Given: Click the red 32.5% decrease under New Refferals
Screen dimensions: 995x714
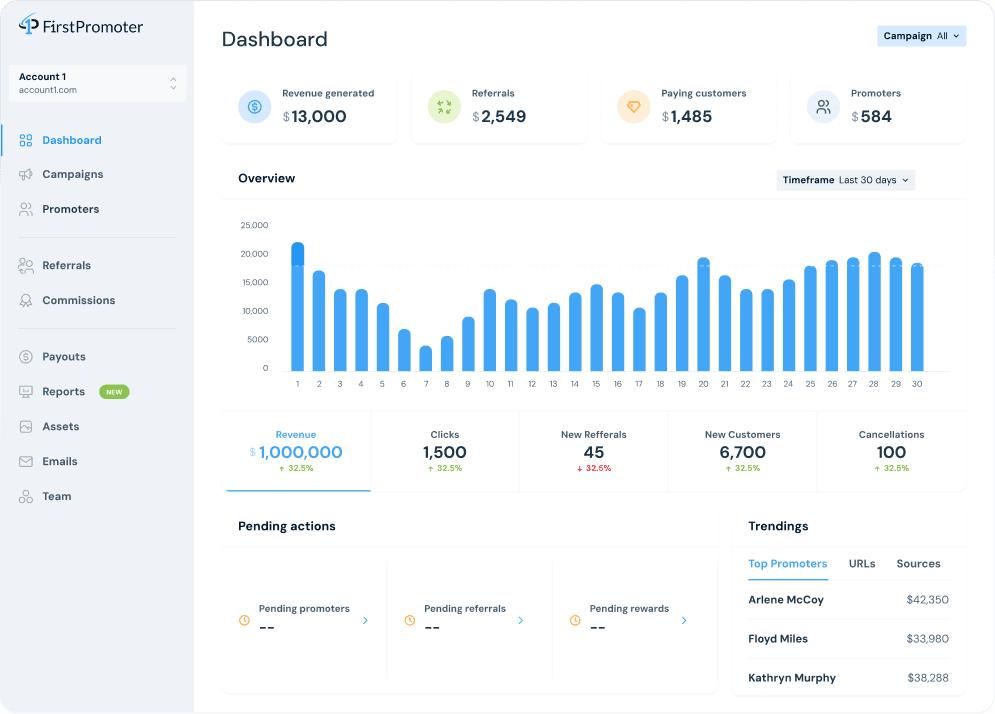Looking at the screenshot, I should (594, 468).
